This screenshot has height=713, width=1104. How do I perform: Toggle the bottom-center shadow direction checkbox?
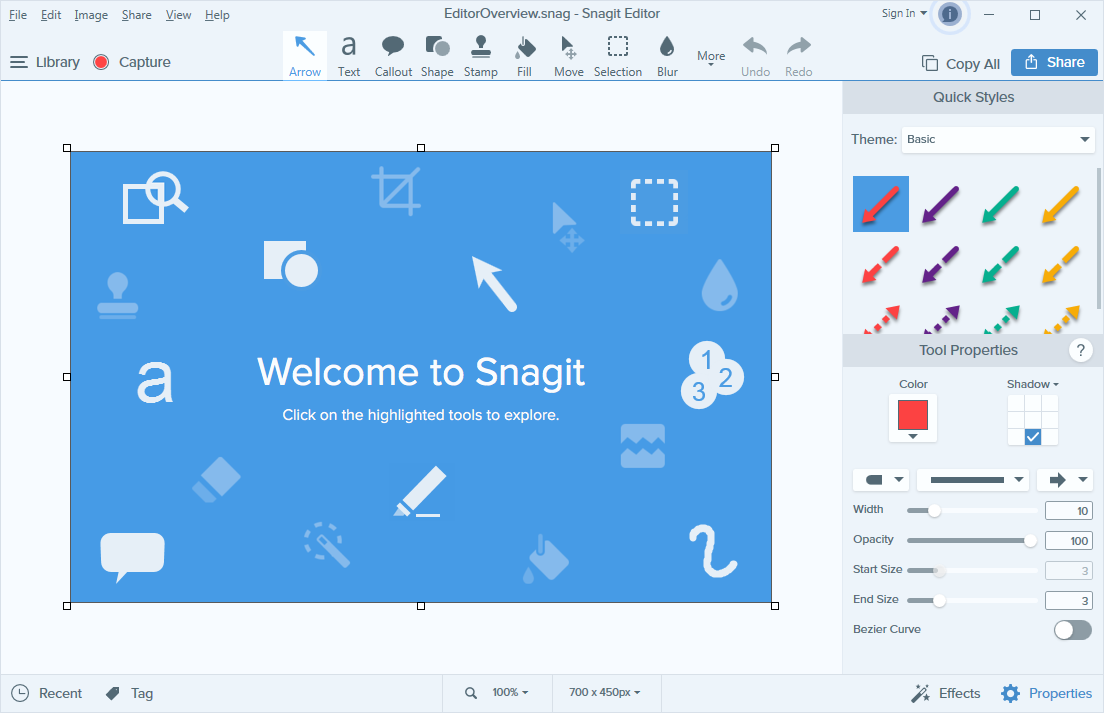pos(1033,437)
